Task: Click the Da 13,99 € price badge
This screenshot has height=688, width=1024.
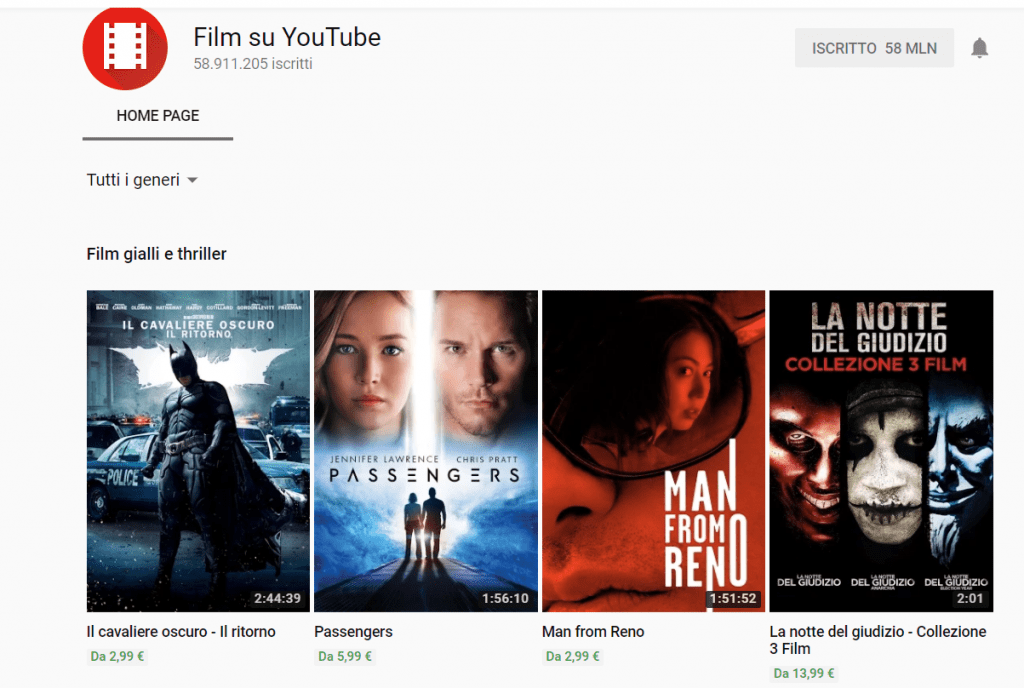Action: (x=804, y=674)
